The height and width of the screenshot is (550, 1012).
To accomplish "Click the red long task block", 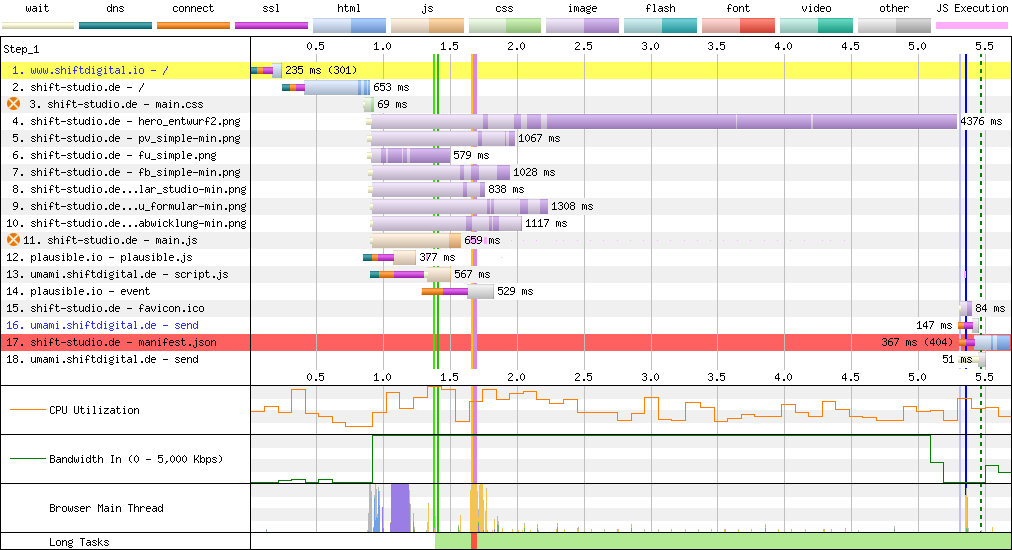I will pos(474,541).
